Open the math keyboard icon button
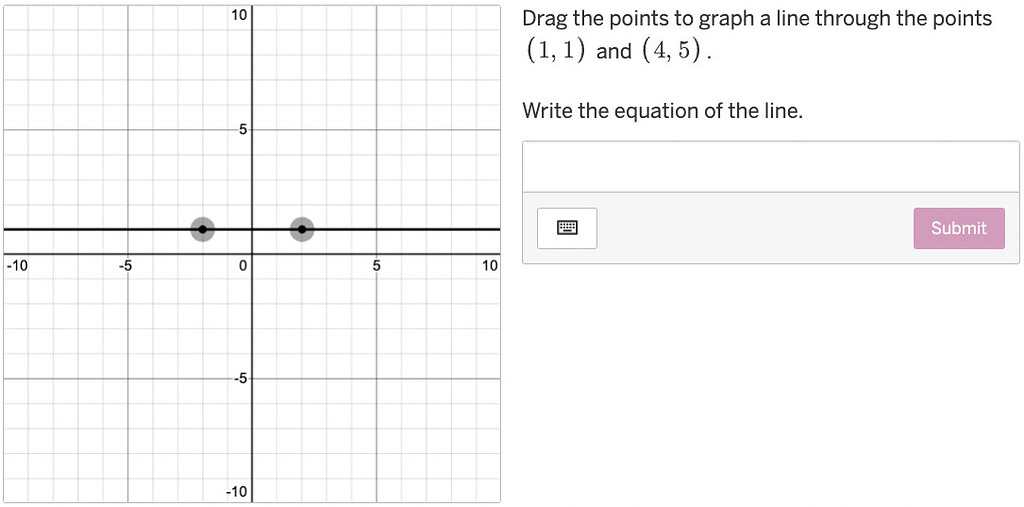Screen dimensions: 1024x507 567,228
